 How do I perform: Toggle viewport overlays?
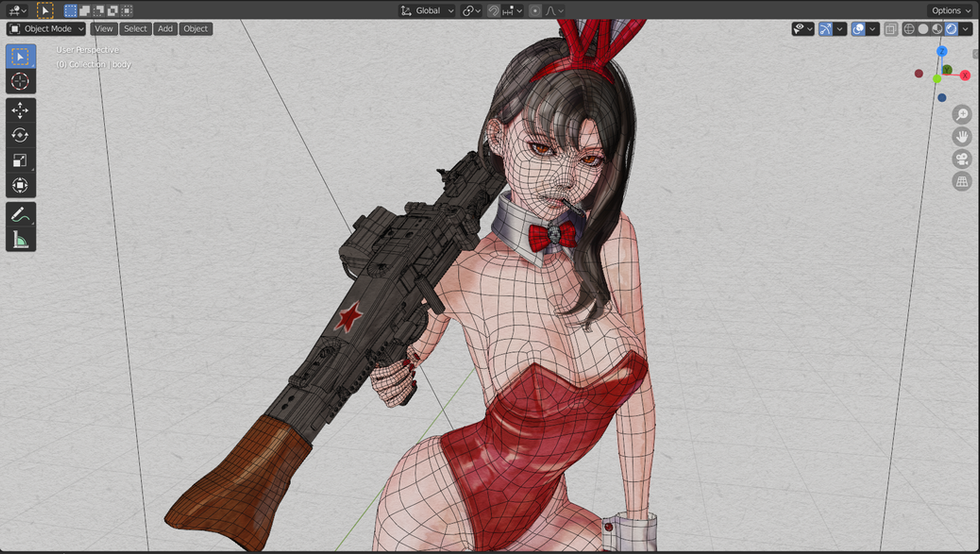pos(858,29)
